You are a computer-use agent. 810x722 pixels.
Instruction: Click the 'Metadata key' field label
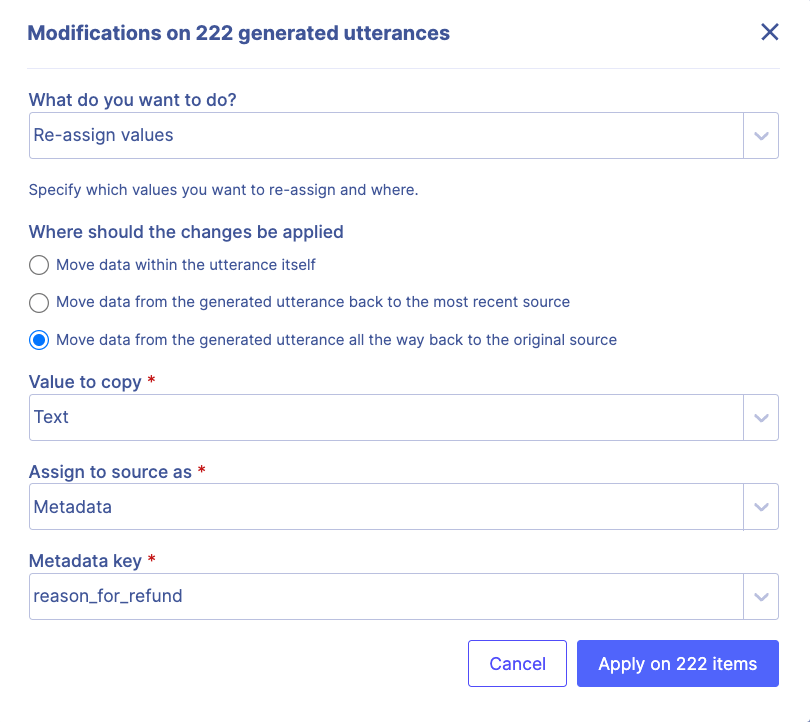coord(85,562)
